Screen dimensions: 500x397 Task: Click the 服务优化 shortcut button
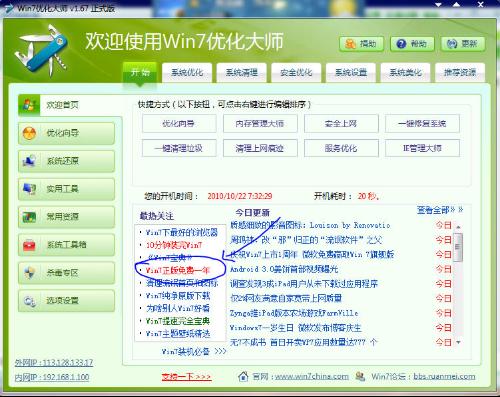click(341, 148)
